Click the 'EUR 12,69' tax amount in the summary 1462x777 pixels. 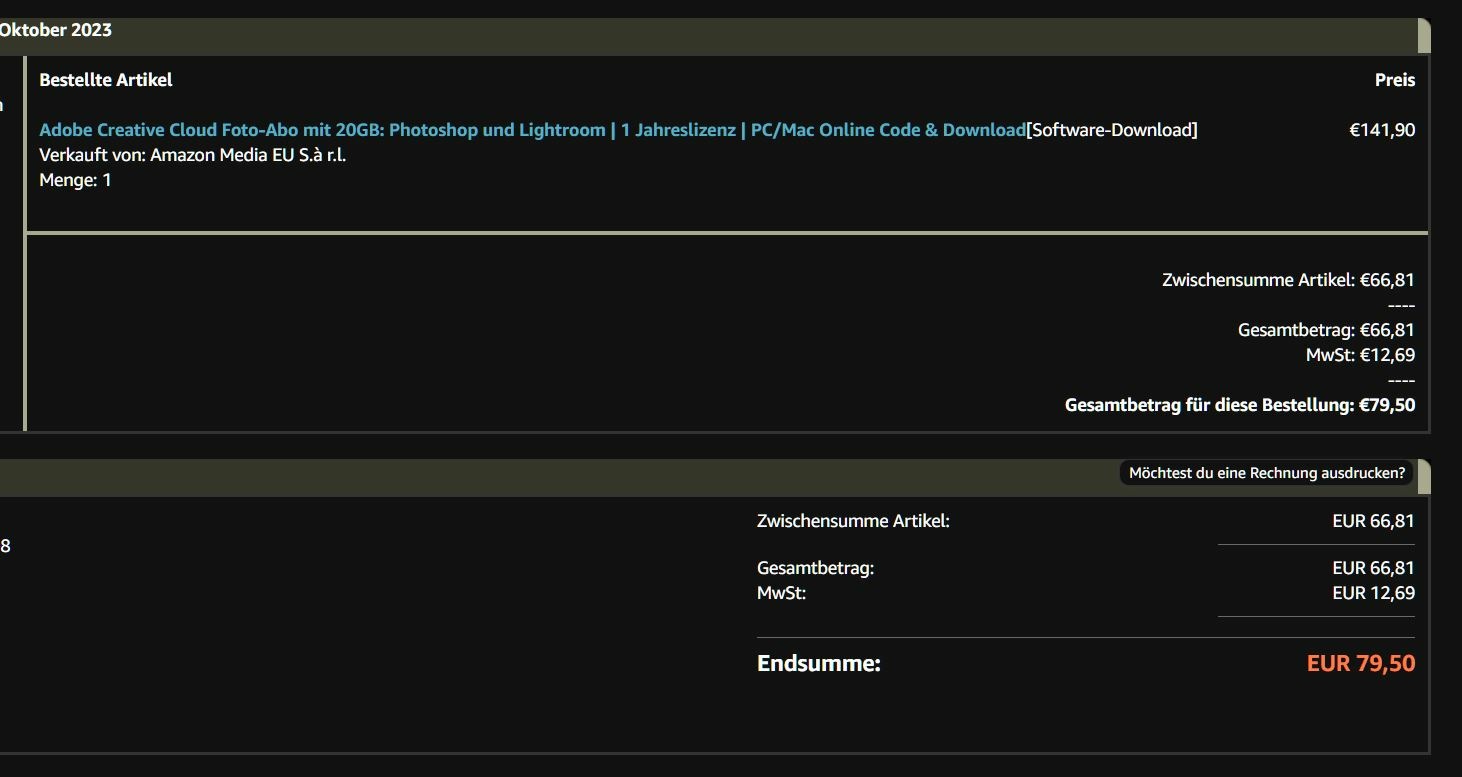click(x=1373, y=593)
